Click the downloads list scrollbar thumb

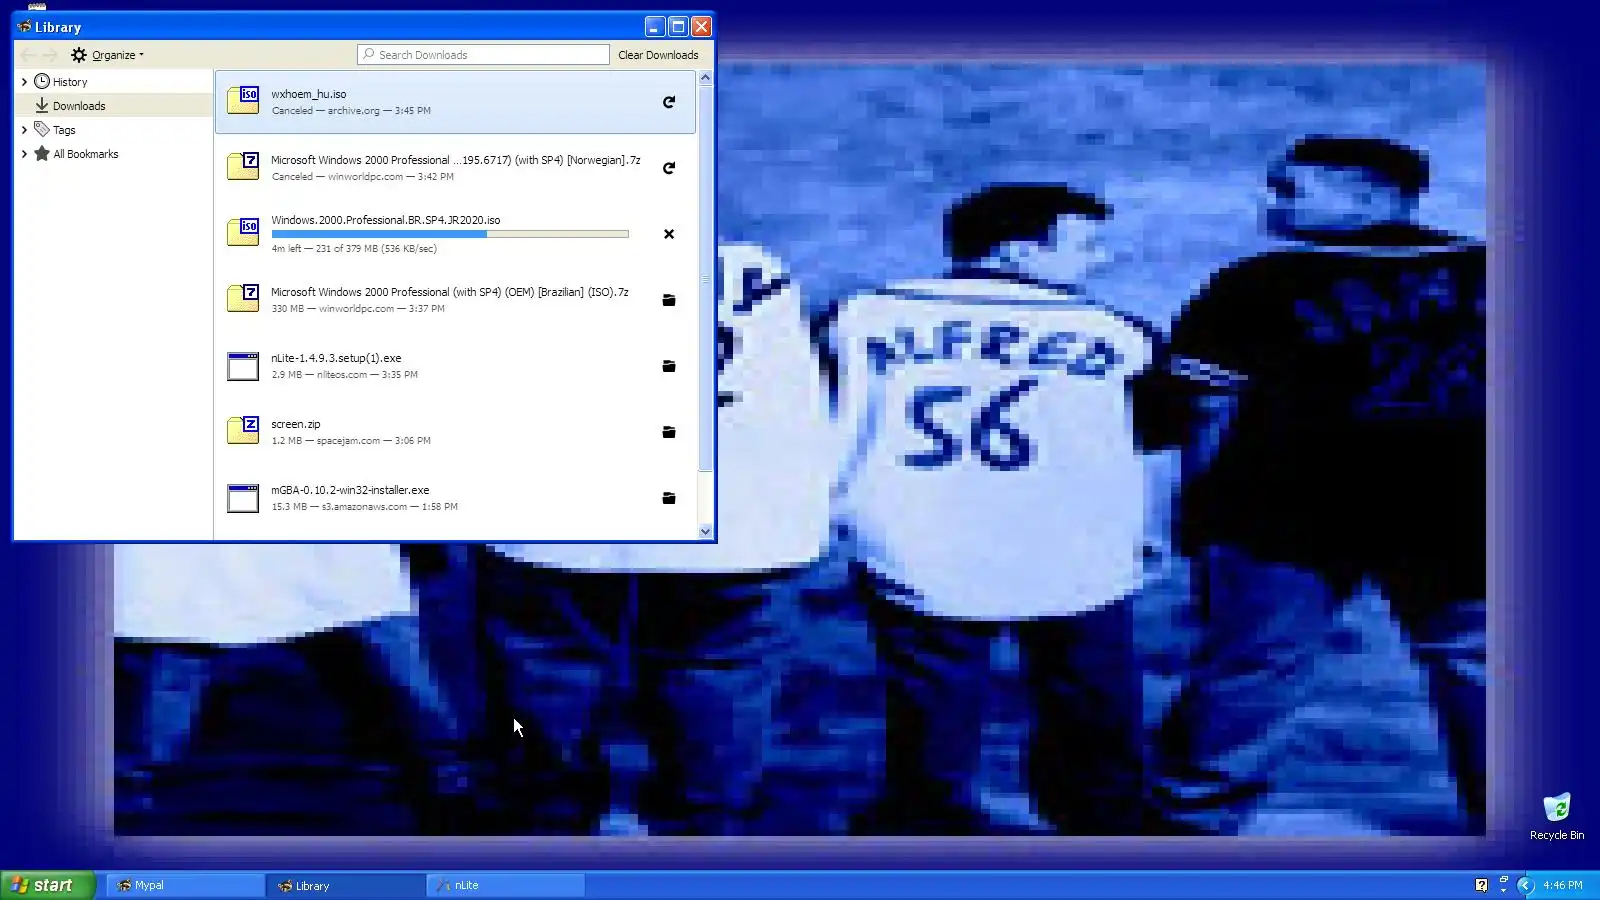click(x=705, y=278)
